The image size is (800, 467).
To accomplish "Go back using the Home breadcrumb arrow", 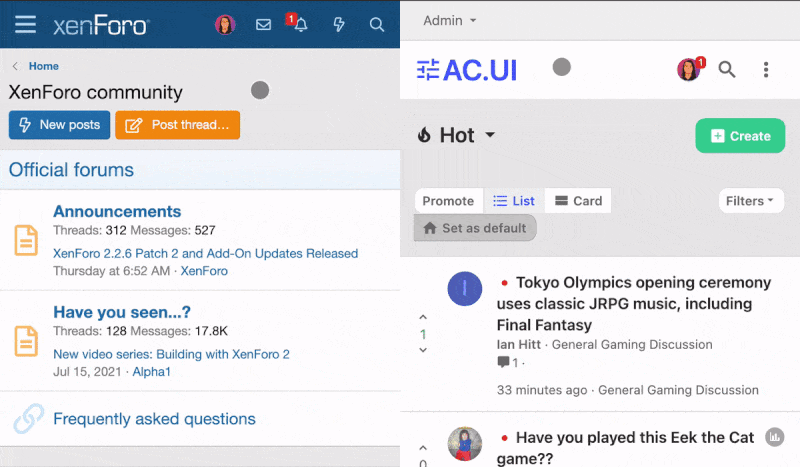I will [15, 66].
